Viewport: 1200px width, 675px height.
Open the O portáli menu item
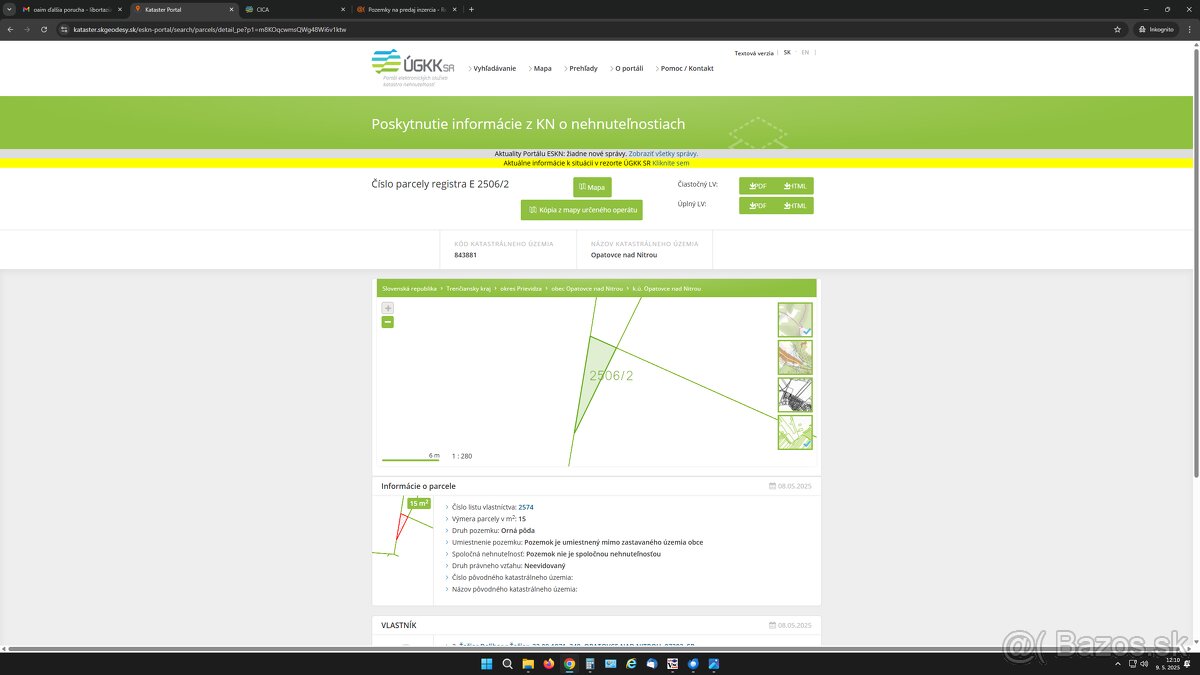coord(629,69)
